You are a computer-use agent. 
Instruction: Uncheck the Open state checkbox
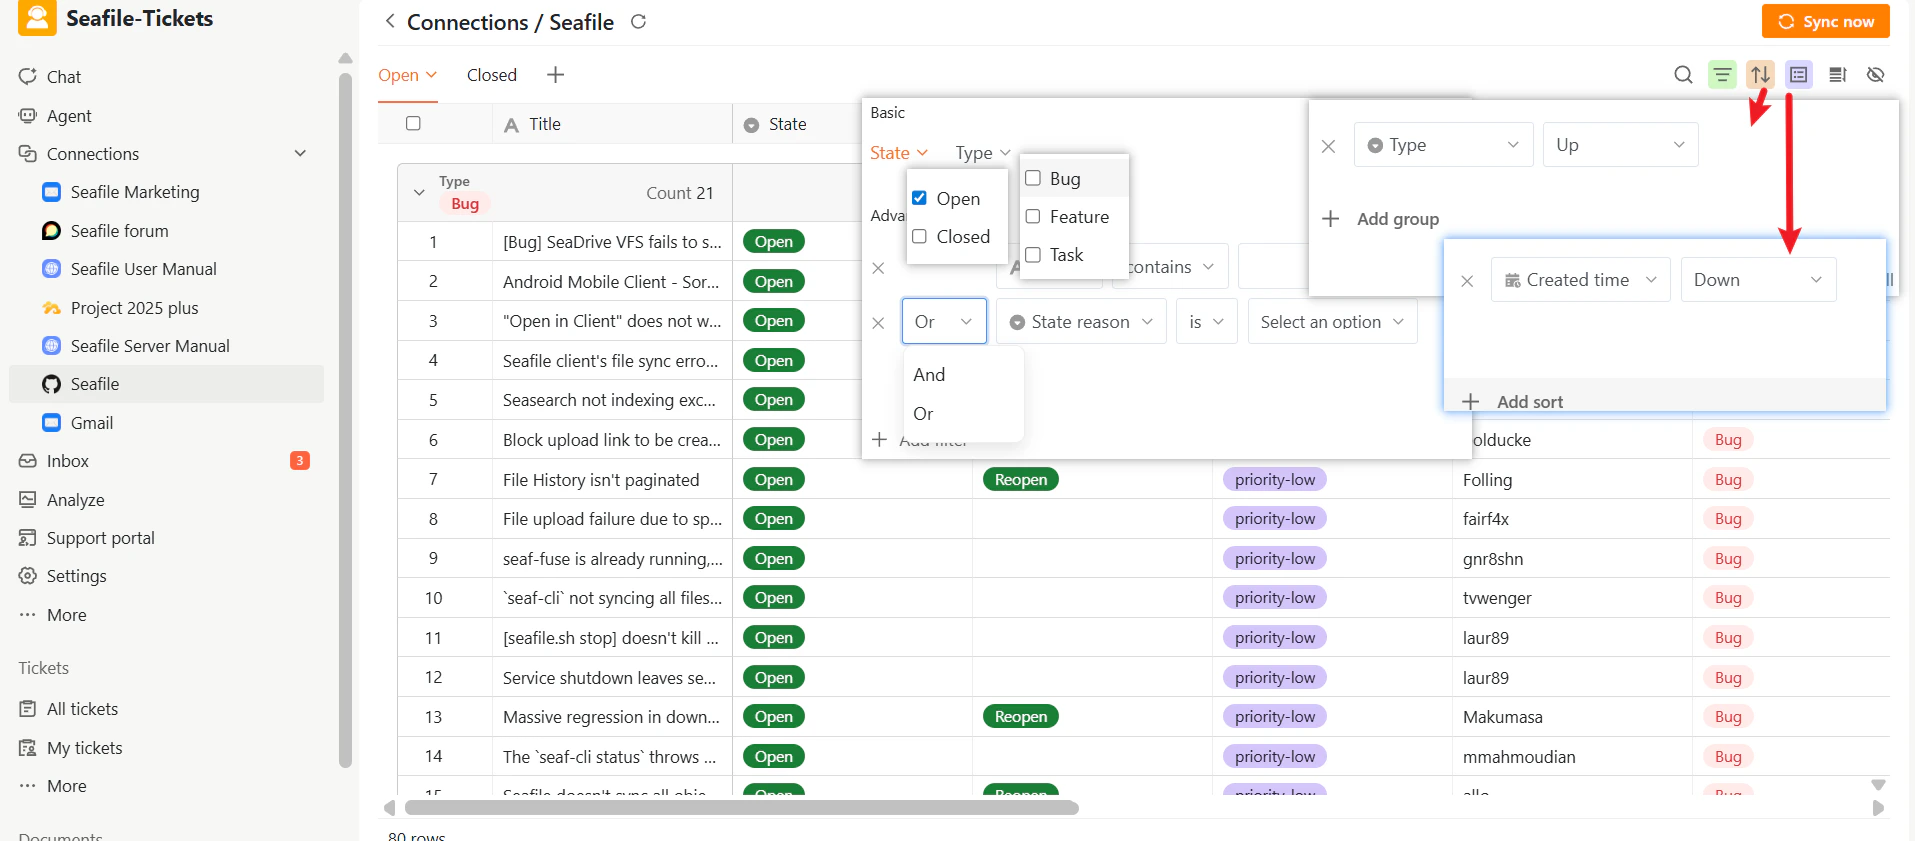919,198
